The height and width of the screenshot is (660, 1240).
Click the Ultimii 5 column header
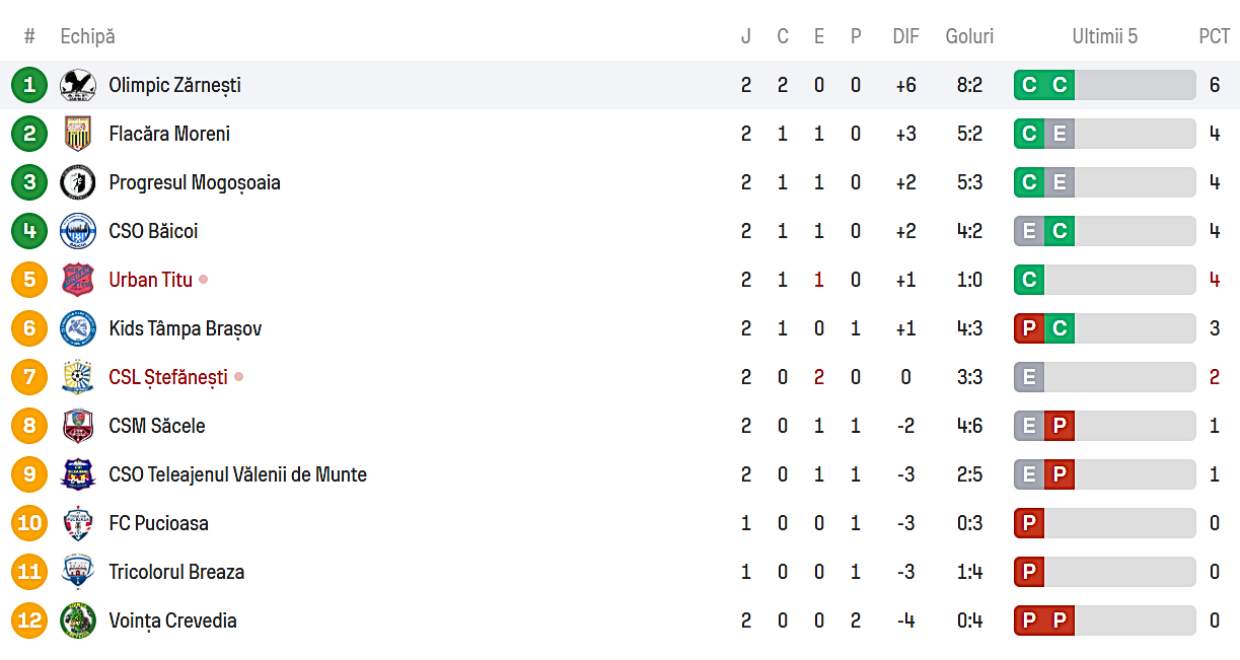[1105, 37]
